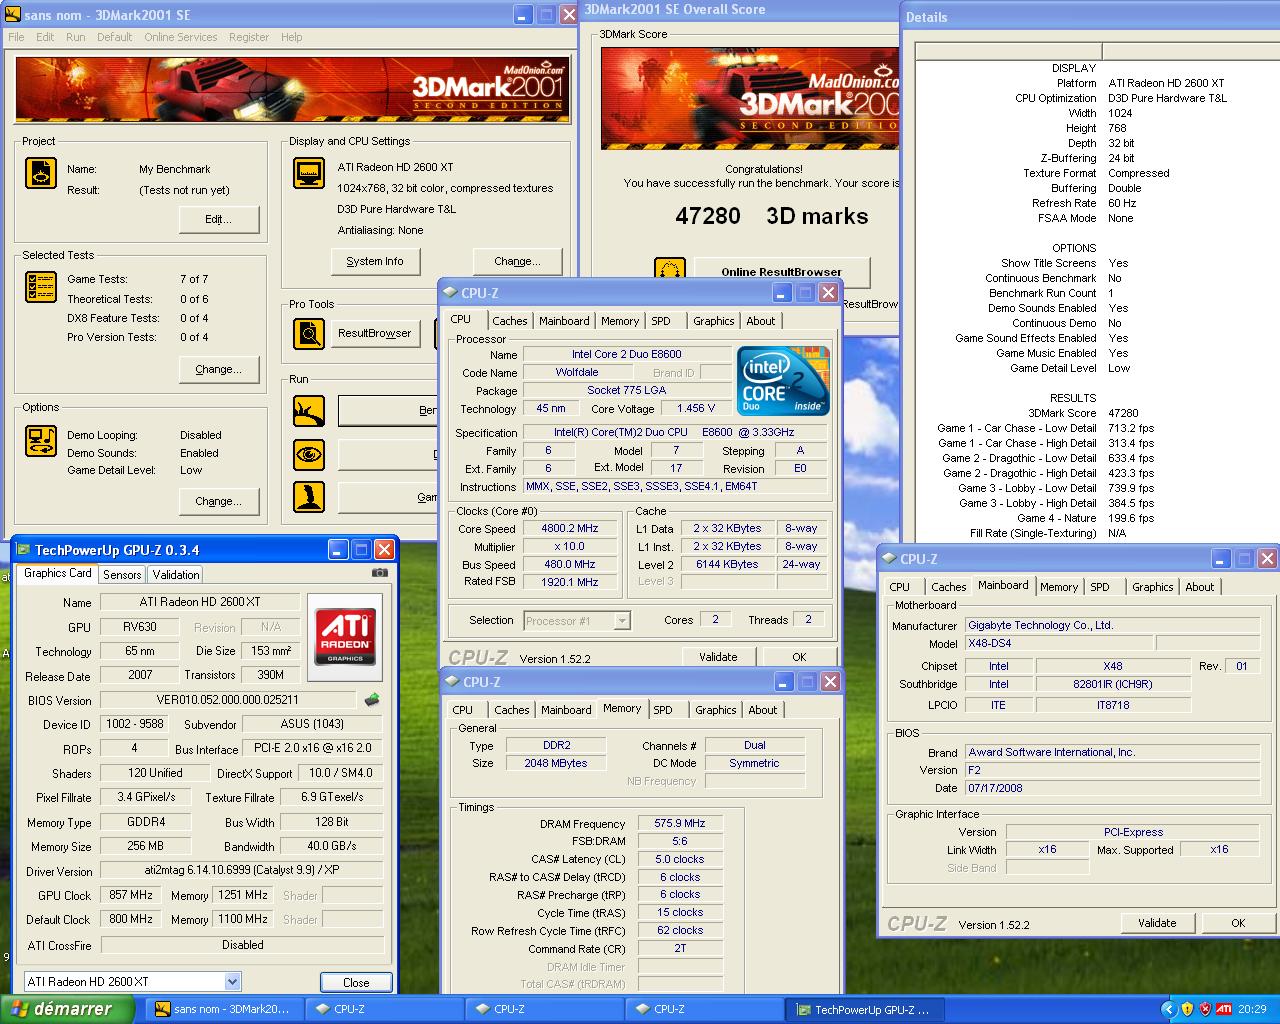Click the Pro Tools magnifier icon
The width and height of the screenshot is (1280, 1024).
click(x=309, y=334)
